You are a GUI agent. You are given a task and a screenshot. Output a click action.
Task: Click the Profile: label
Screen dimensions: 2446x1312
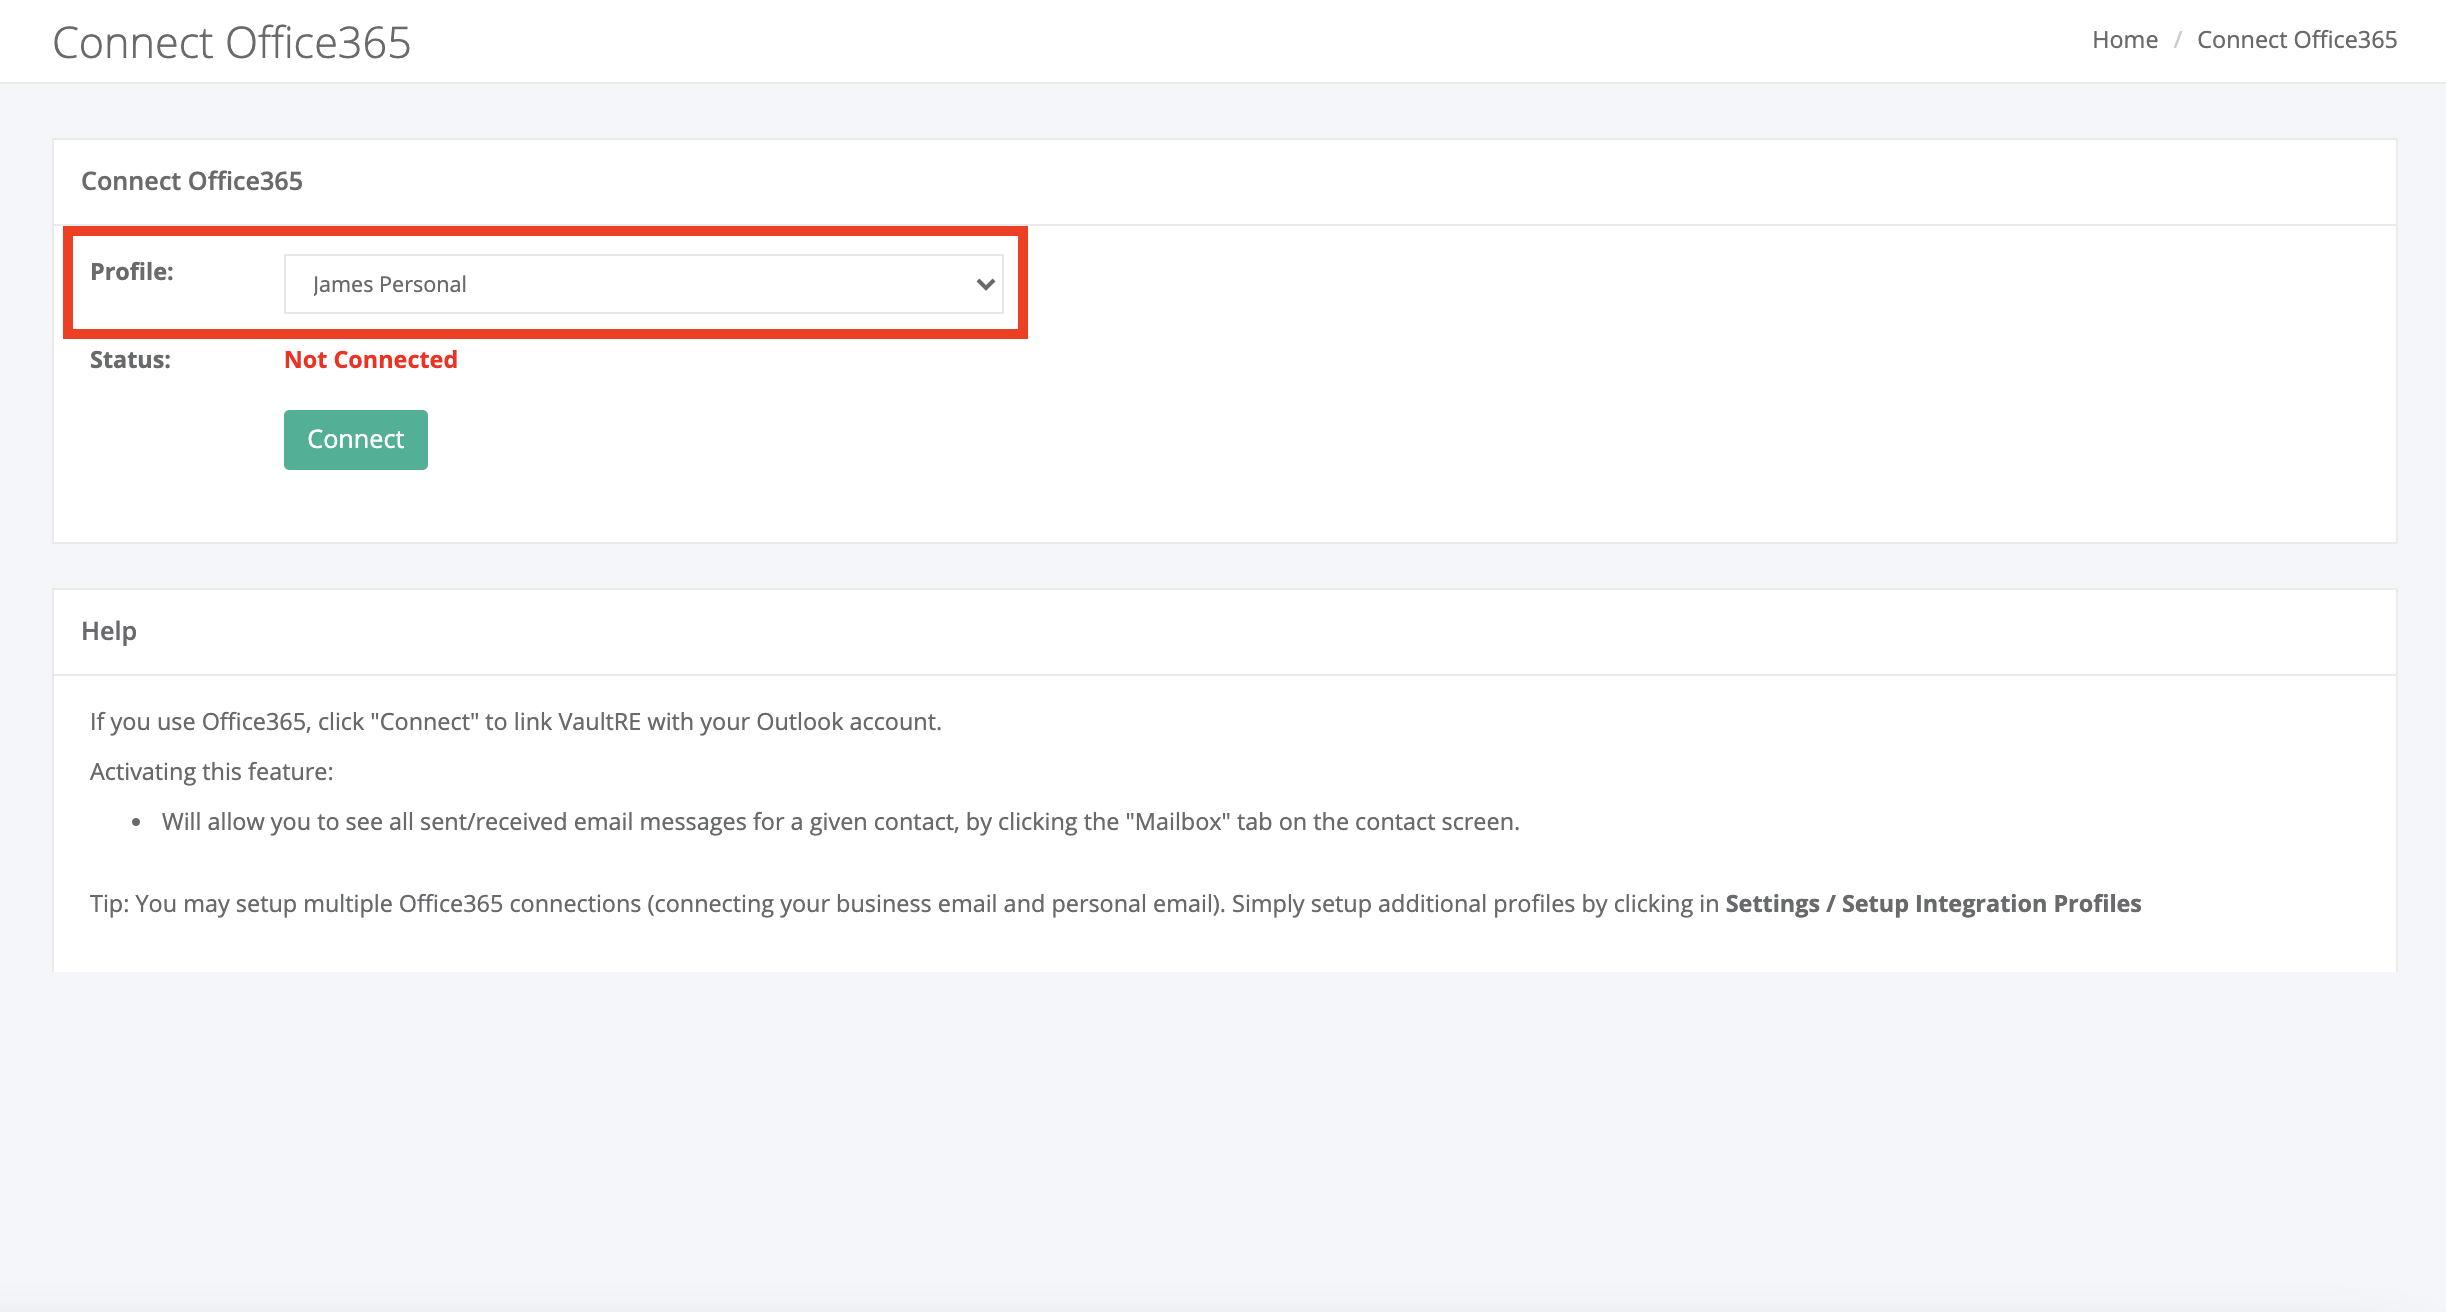[132, 272]
